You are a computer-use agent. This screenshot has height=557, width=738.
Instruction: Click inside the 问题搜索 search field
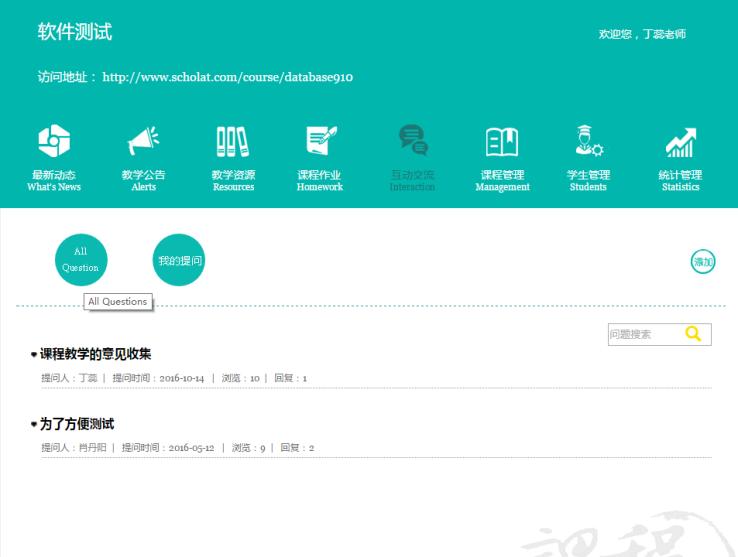pyautogui.click(x=642, y=335)
